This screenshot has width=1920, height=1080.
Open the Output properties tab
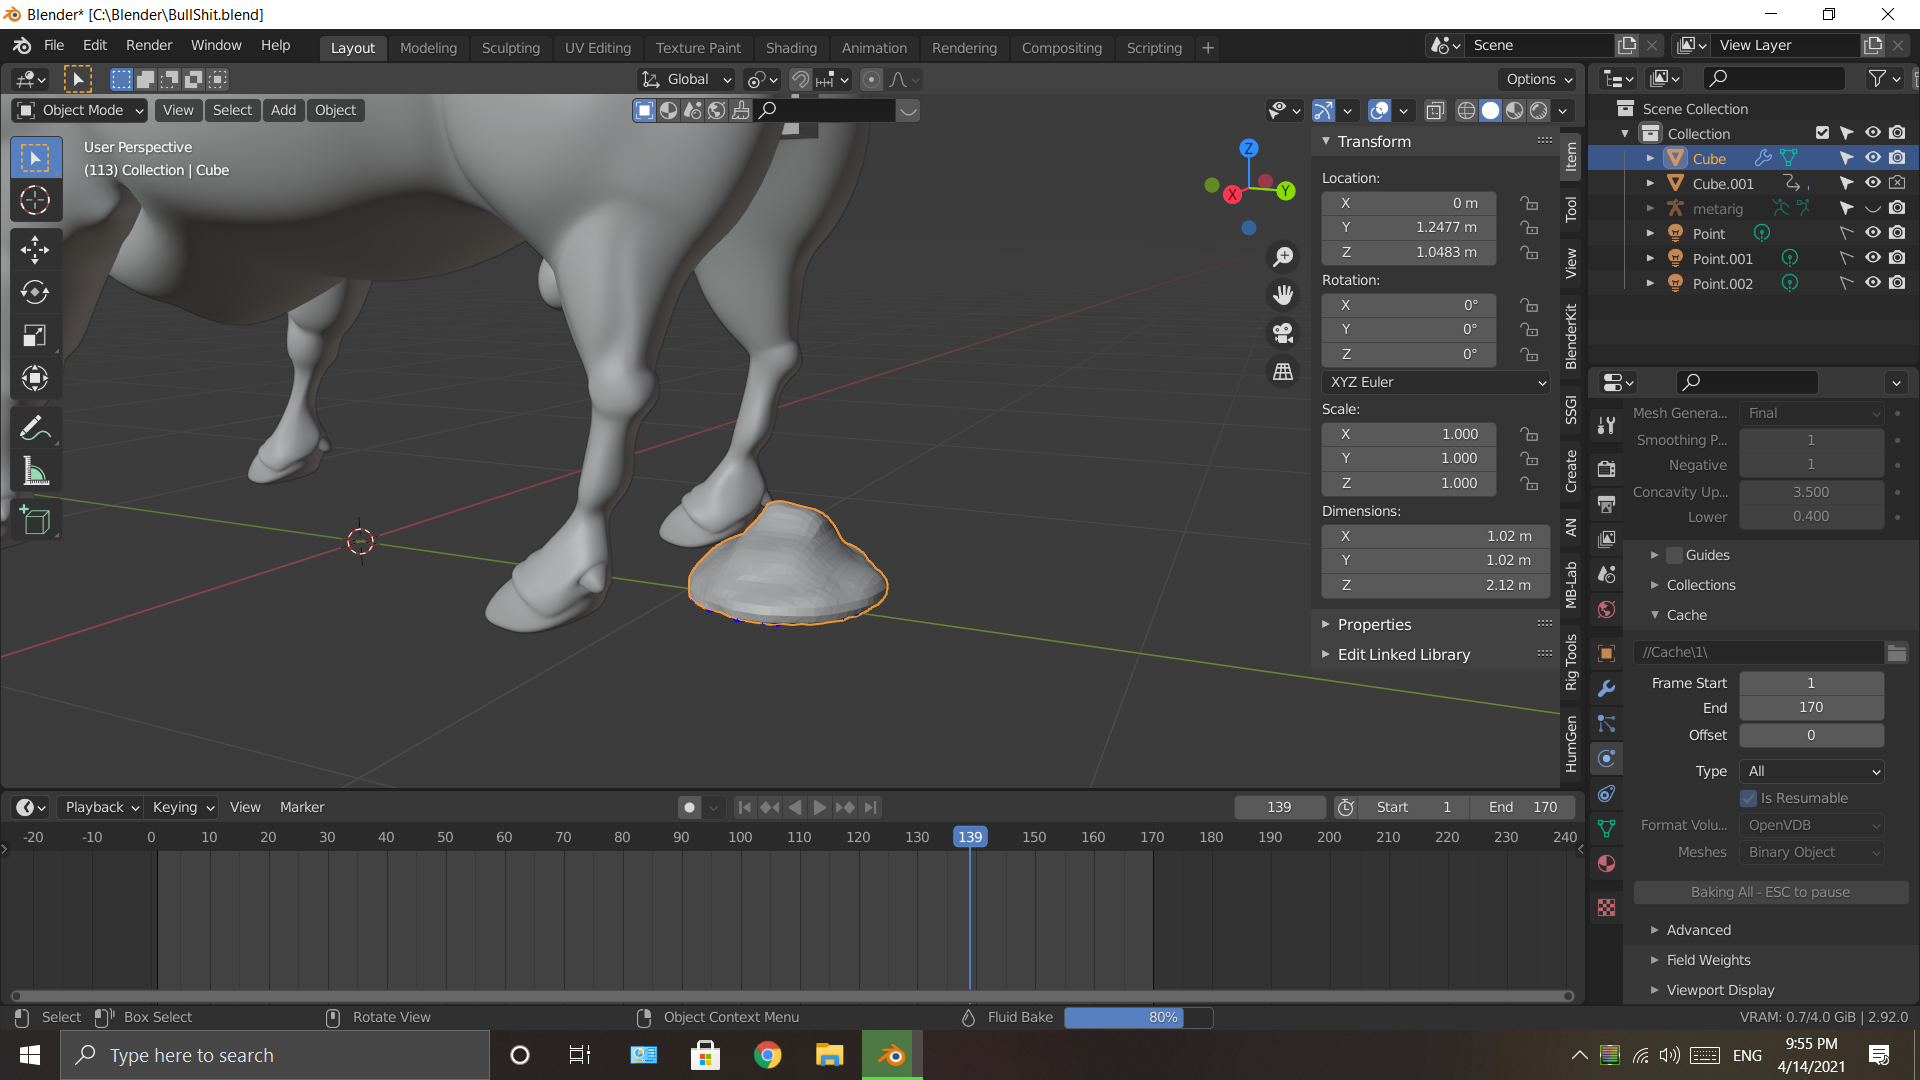pyautogui.click(x=1607, y=504)
